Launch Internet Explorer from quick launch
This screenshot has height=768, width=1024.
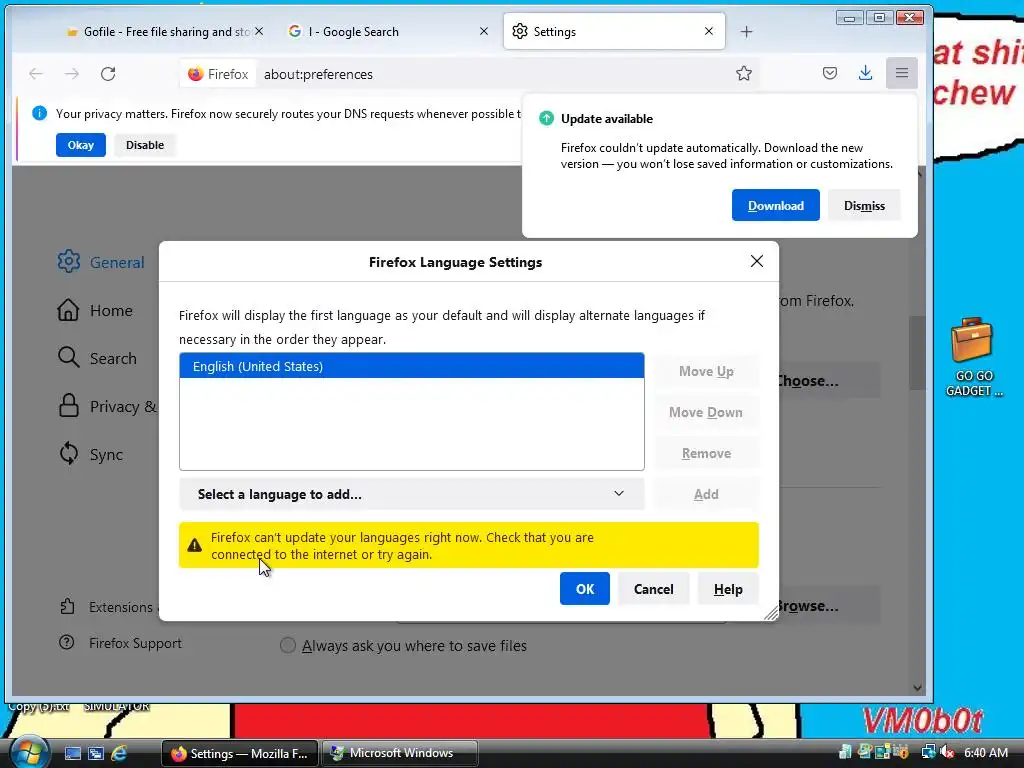click(x=120, y=753)
